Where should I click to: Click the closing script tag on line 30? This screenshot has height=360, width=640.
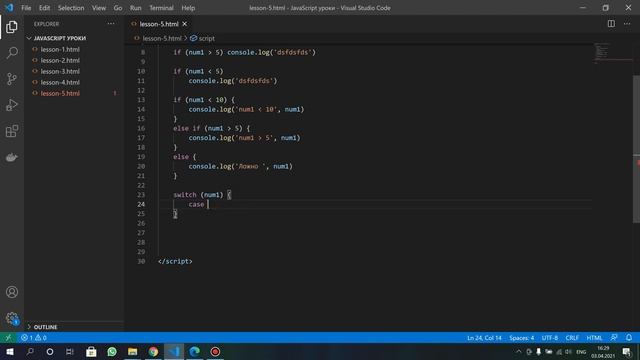(x=175, y=261)
